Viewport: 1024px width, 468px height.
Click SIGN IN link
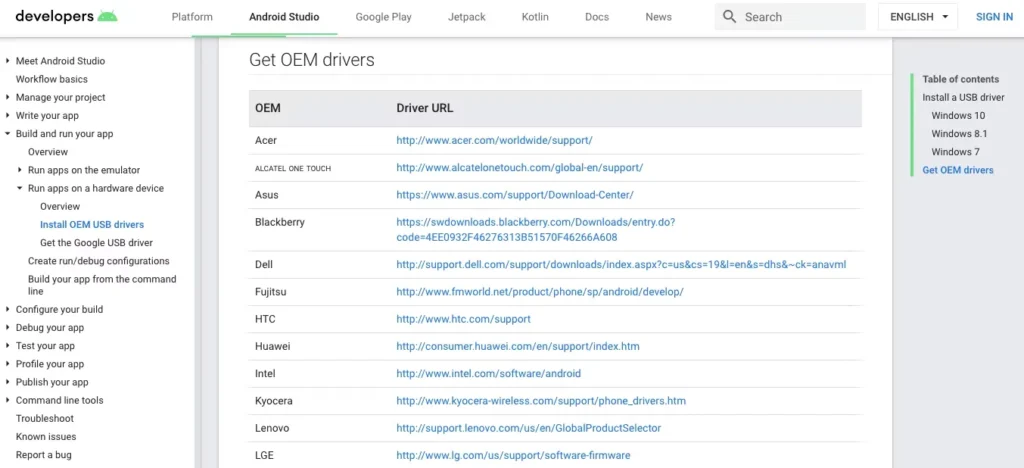click(x=993, y=17)
